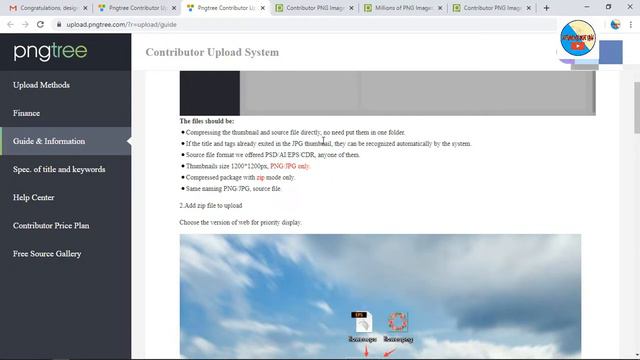640x360 pixels.
Task: Close the Millions of PNG Images tab
Action: (x=440, y=8)
